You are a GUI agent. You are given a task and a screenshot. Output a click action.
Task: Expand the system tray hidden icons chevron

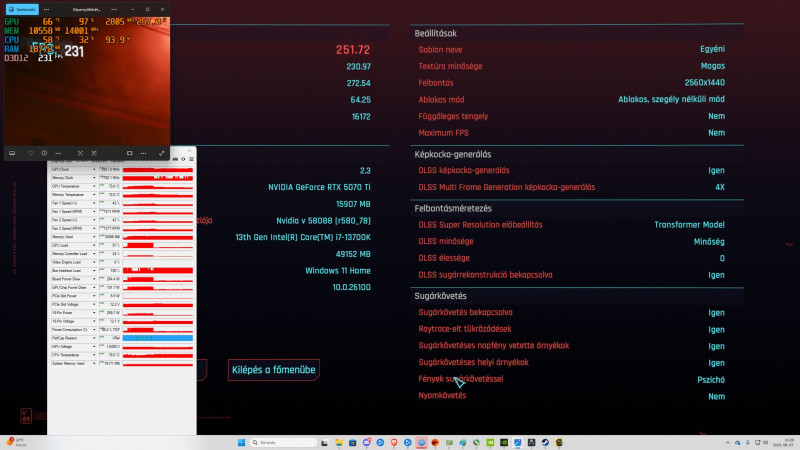[728, 442]
